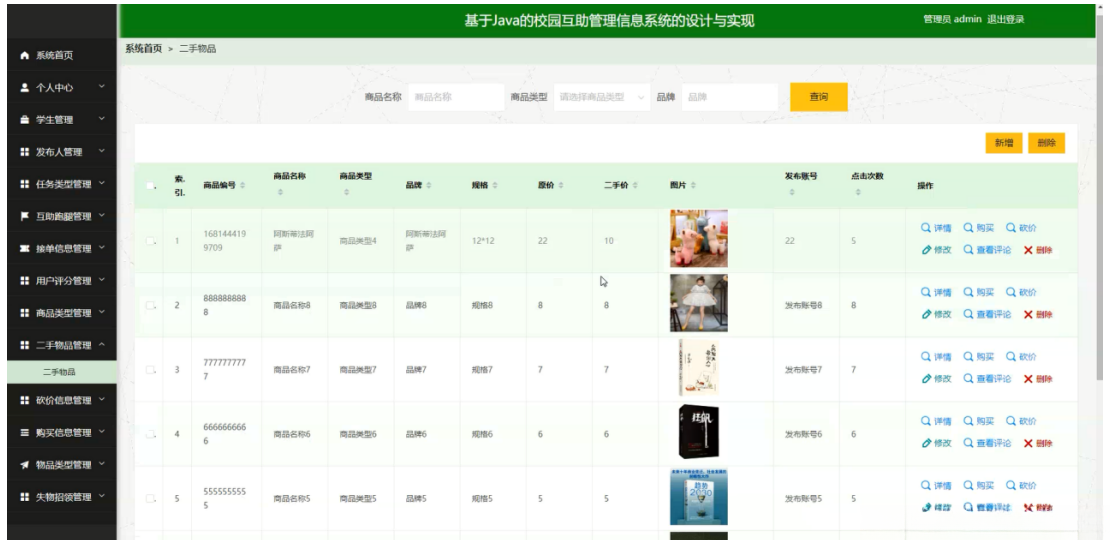Click the grid icon beside 任务类型管理

tap(25, 184)
